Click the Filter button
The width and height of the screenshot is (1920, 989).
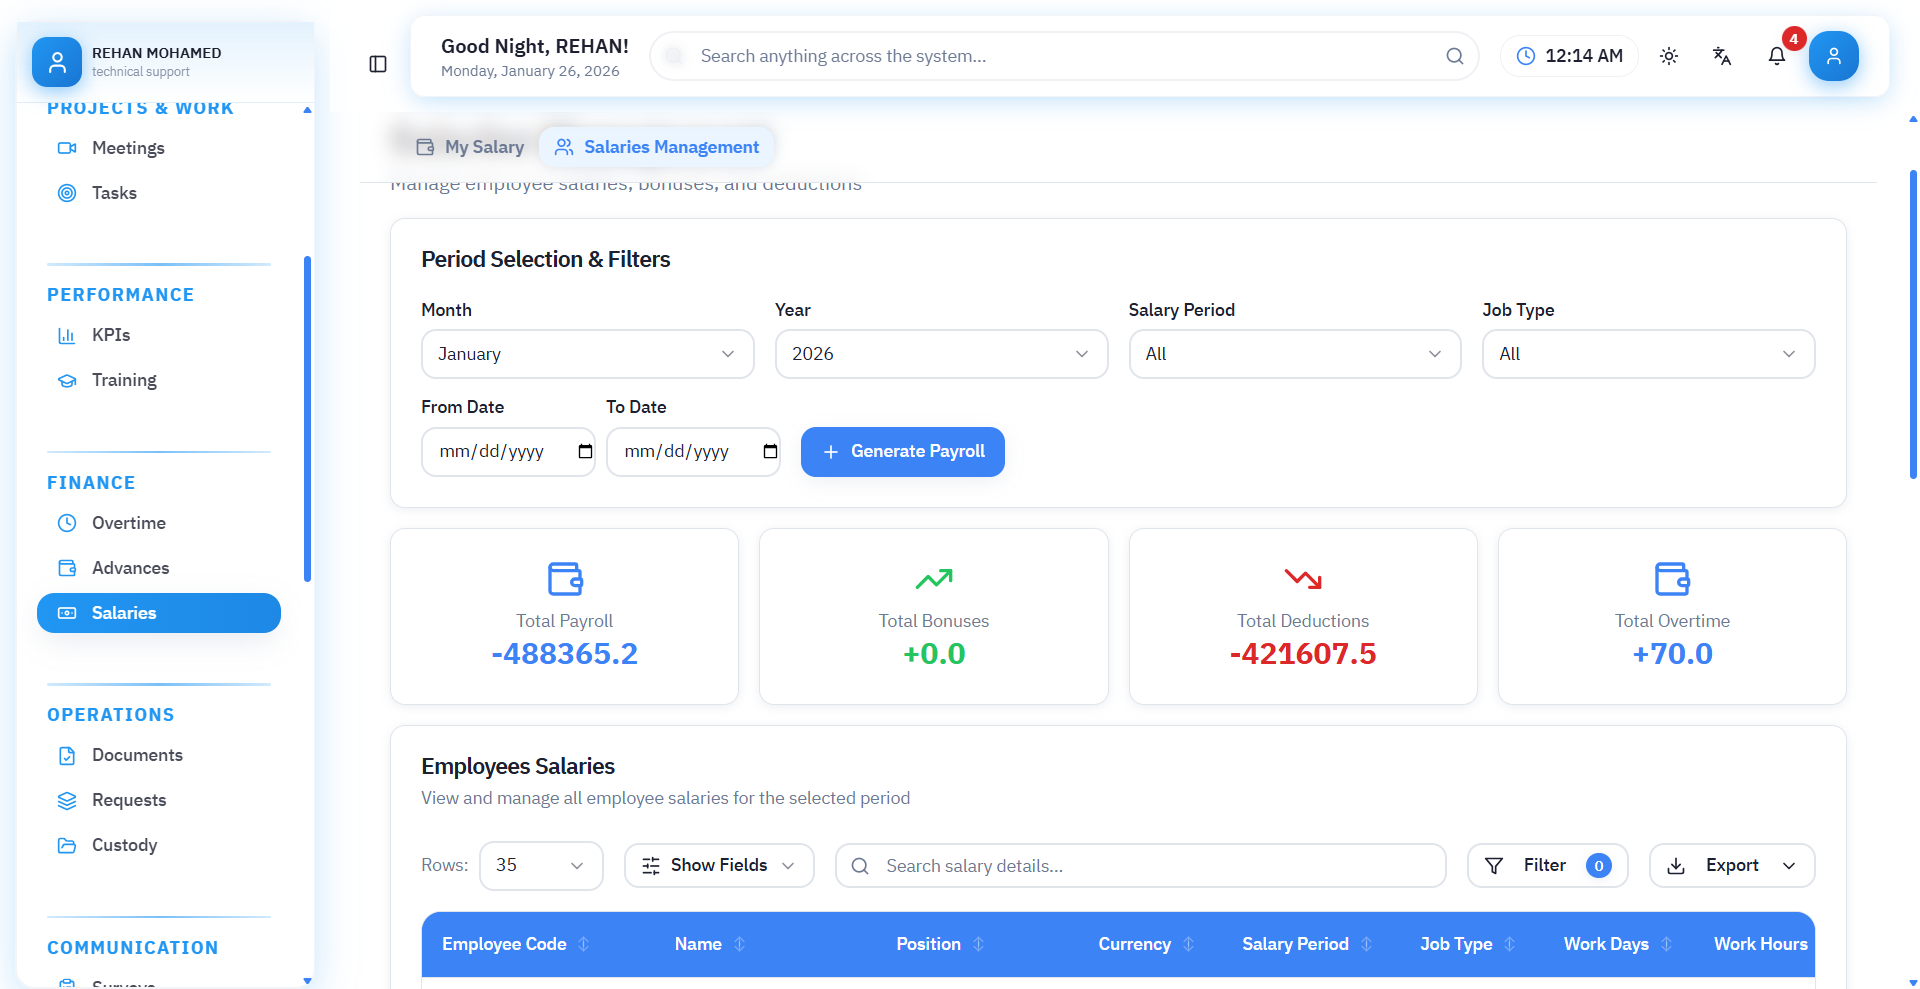pos(1546,866)
